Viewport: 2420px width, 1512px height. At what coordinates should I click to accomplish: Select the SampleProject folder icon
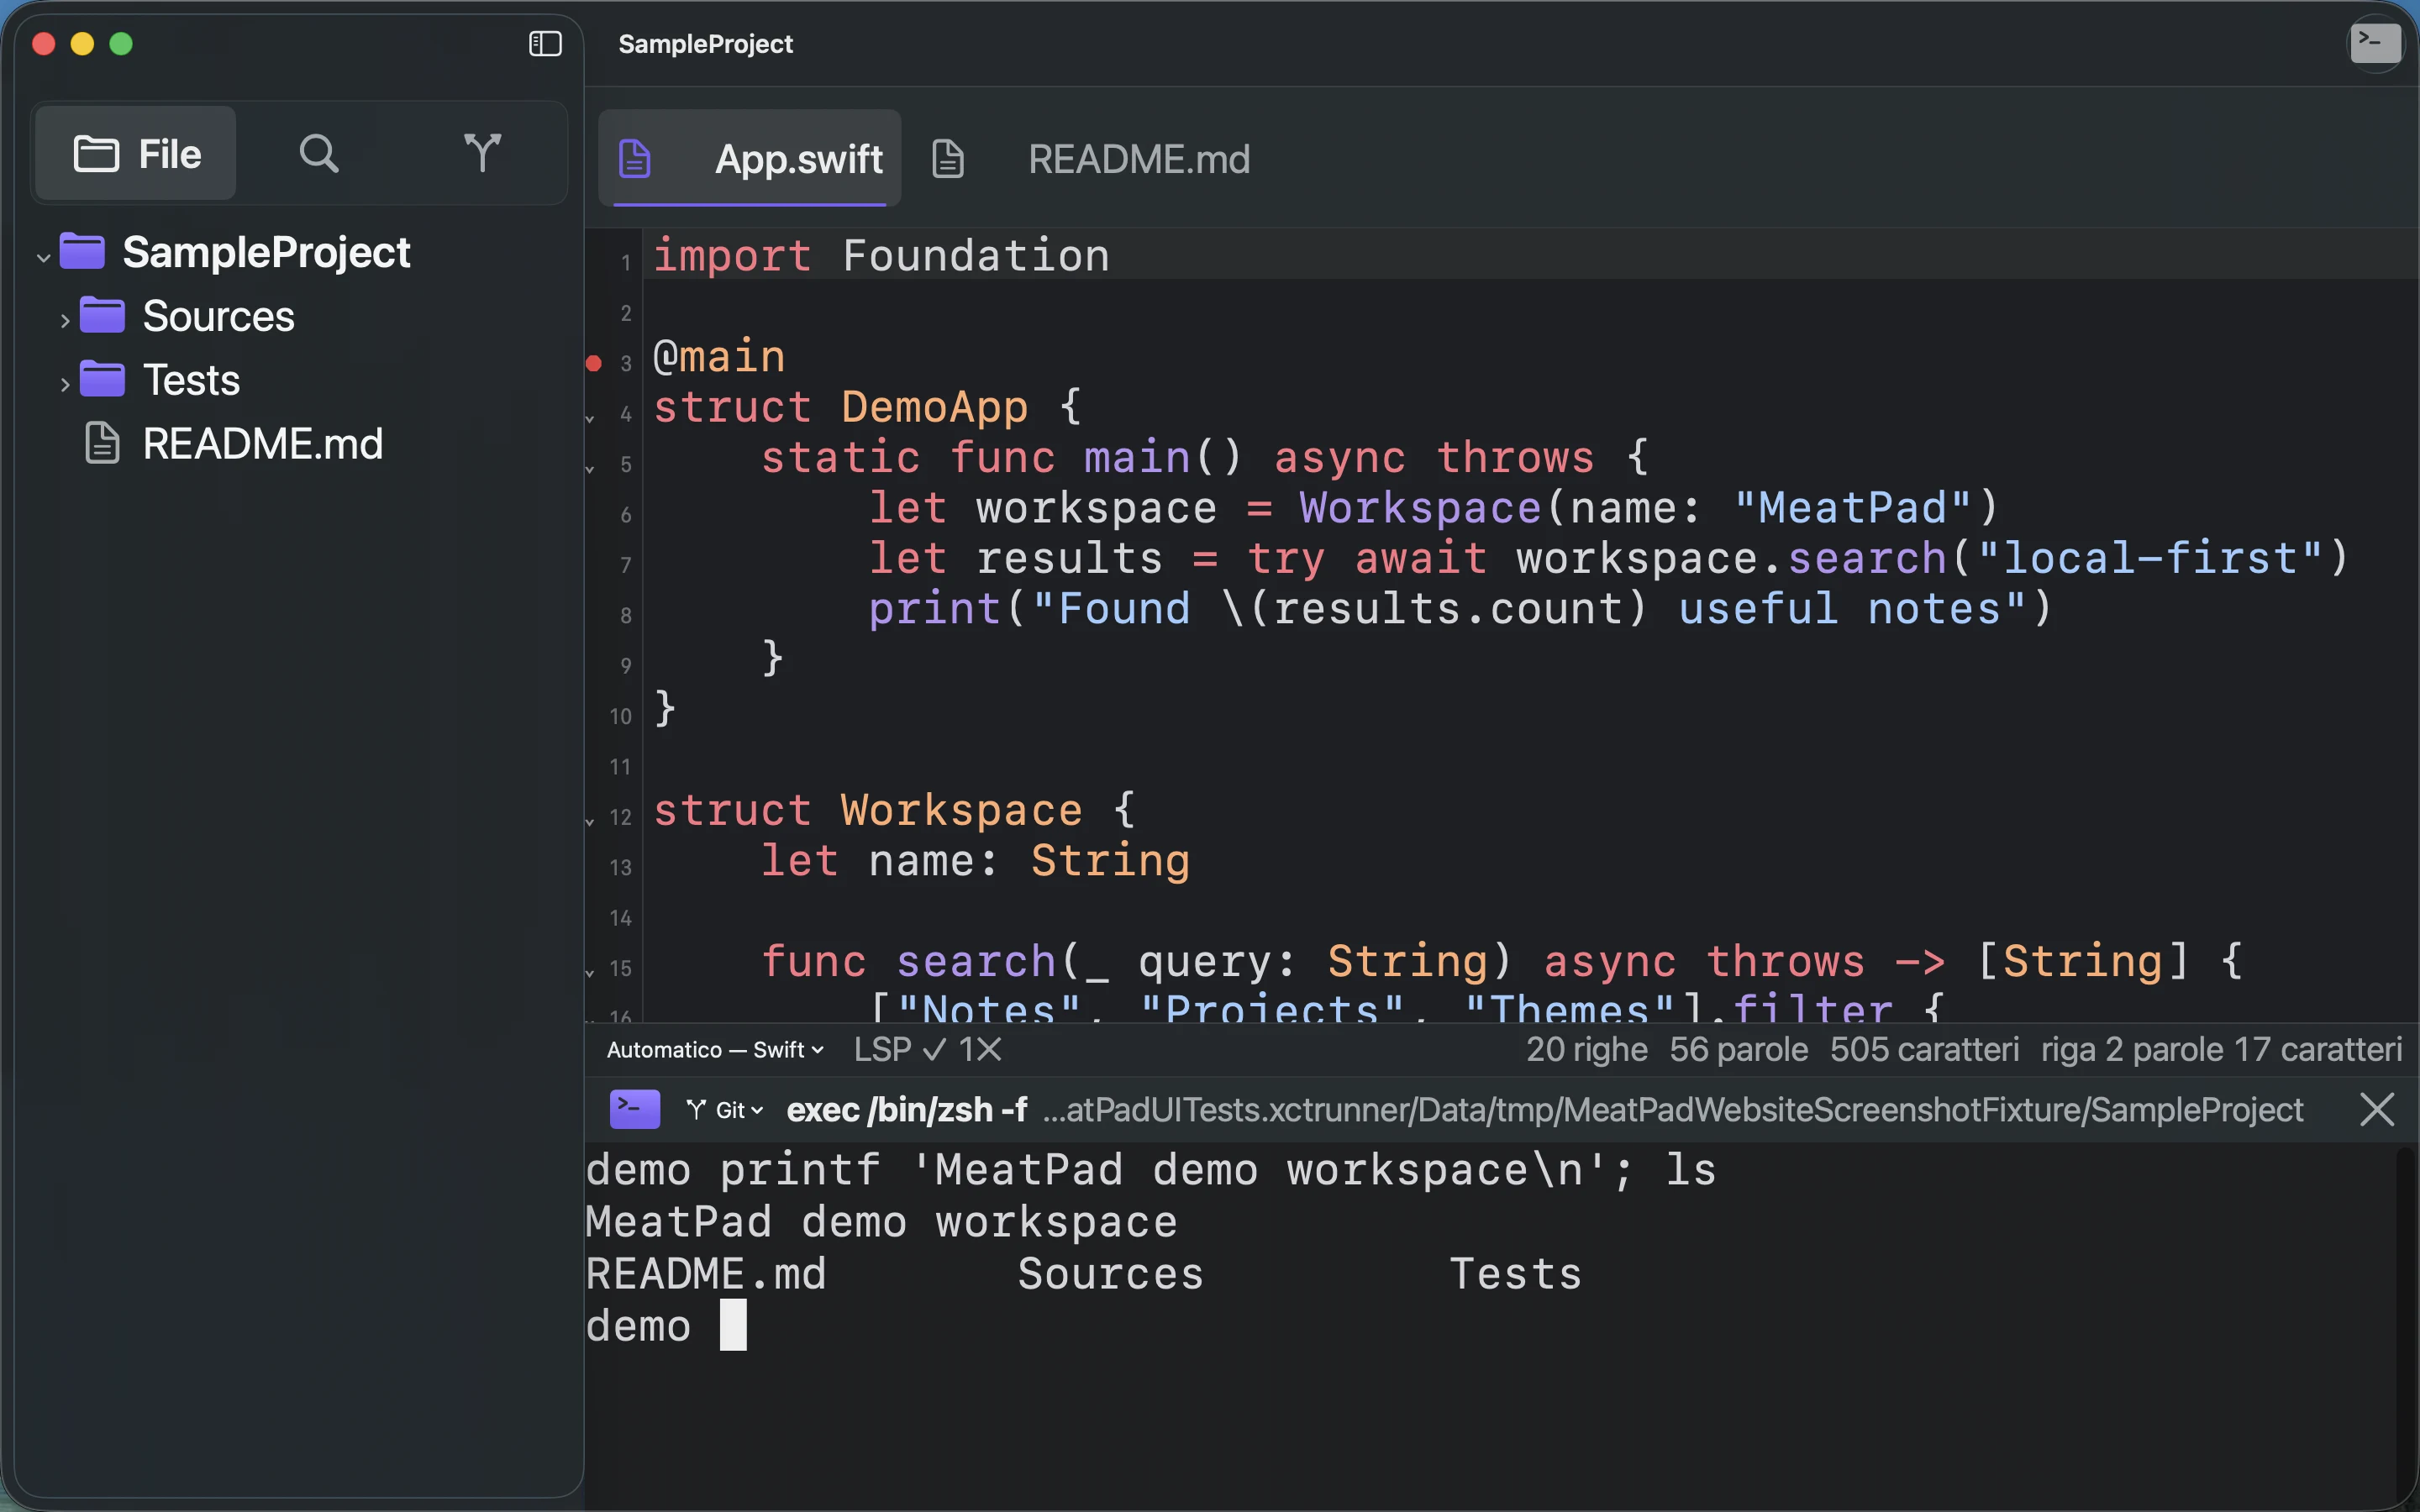pos(82,251)
